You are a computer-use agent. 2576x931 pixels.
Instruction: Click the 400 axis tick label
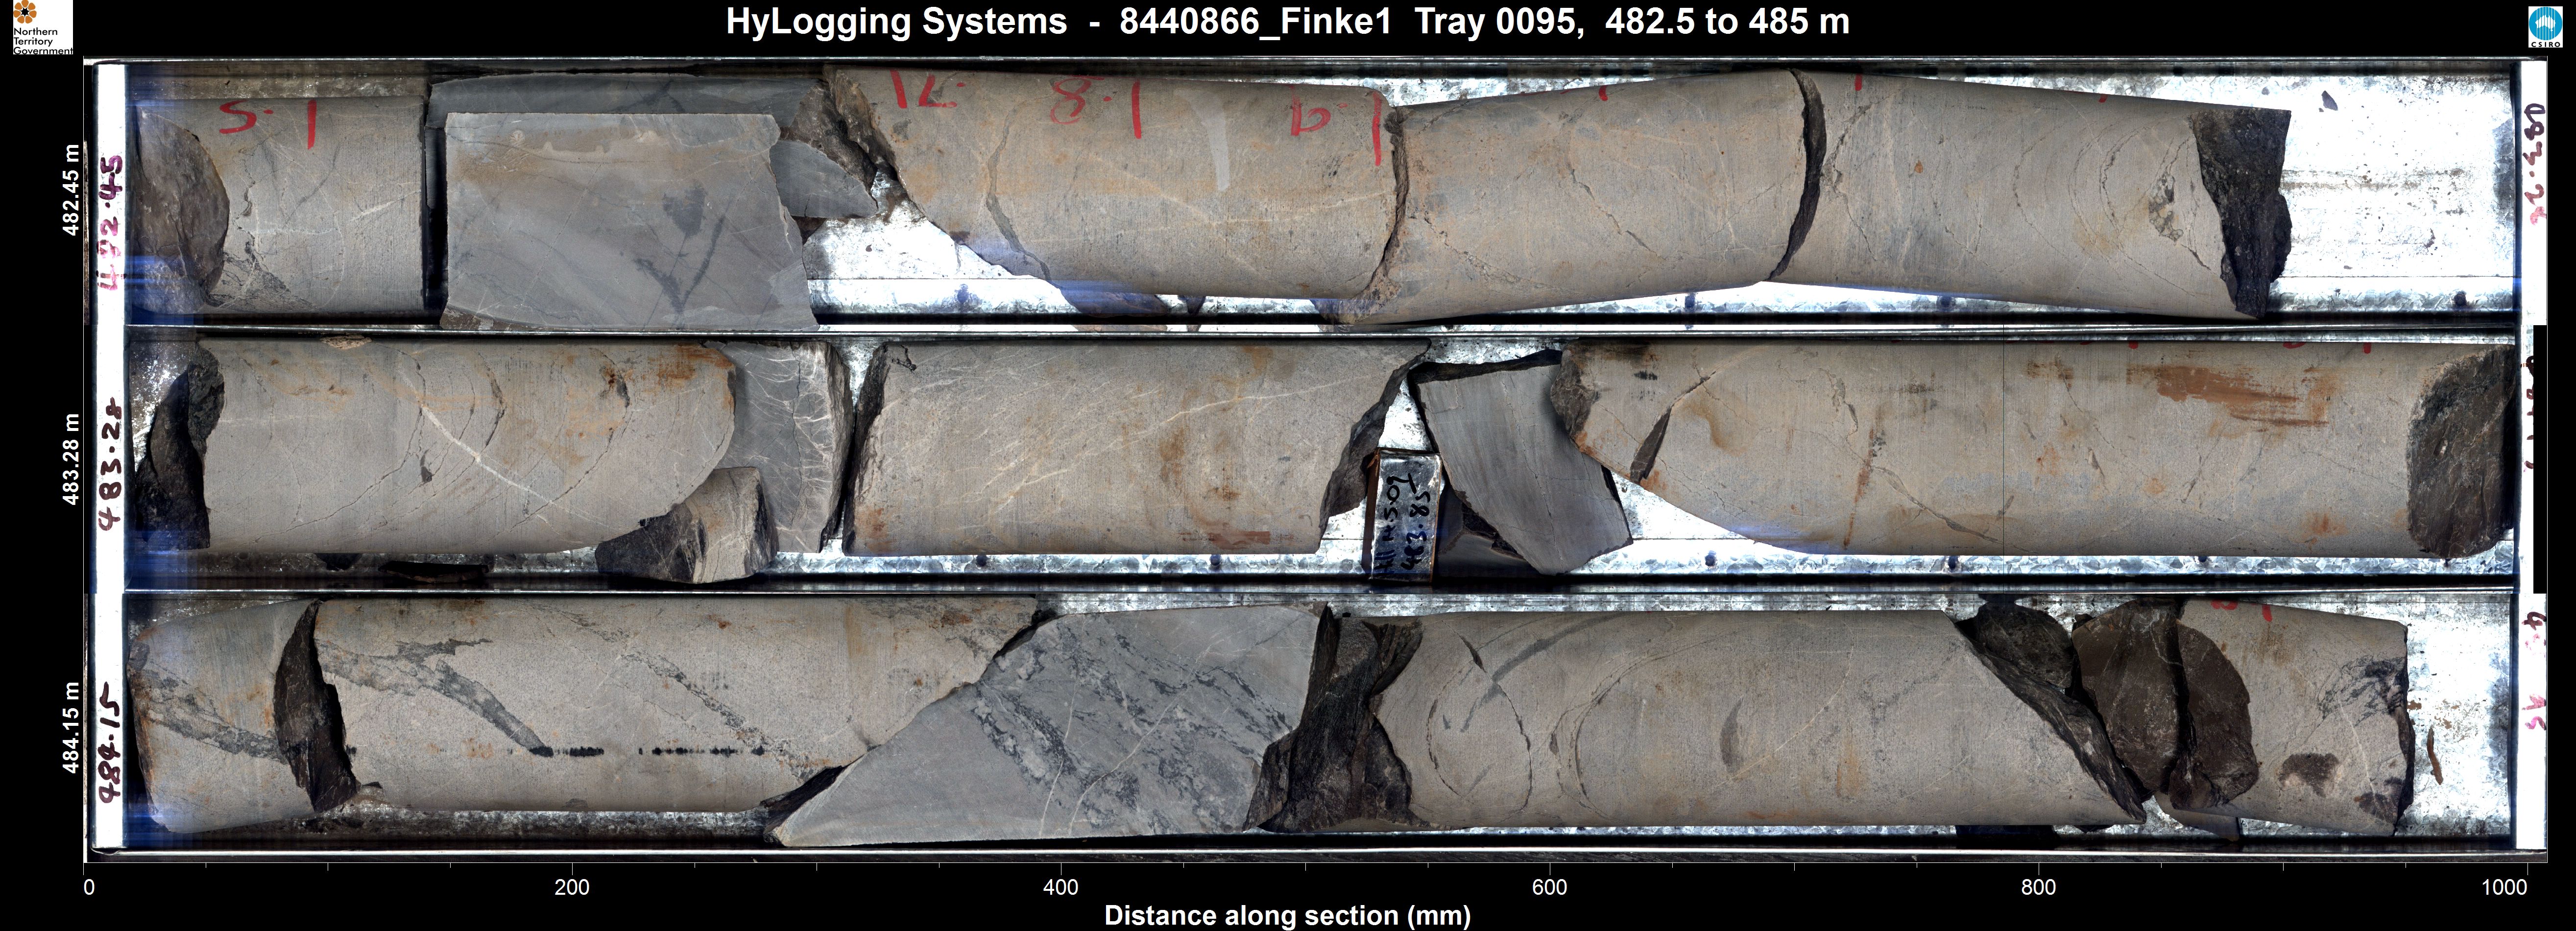(1060, 887)
